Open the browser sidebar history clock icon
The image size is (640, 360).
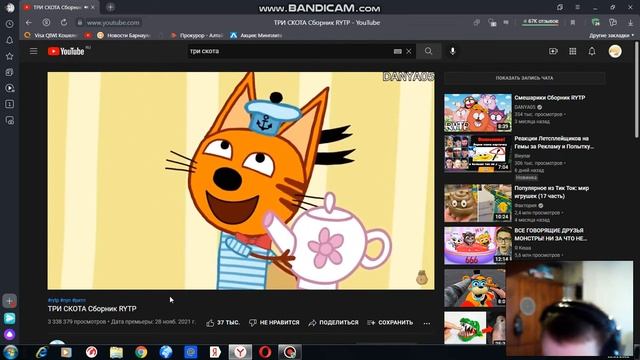coord(9,24)
